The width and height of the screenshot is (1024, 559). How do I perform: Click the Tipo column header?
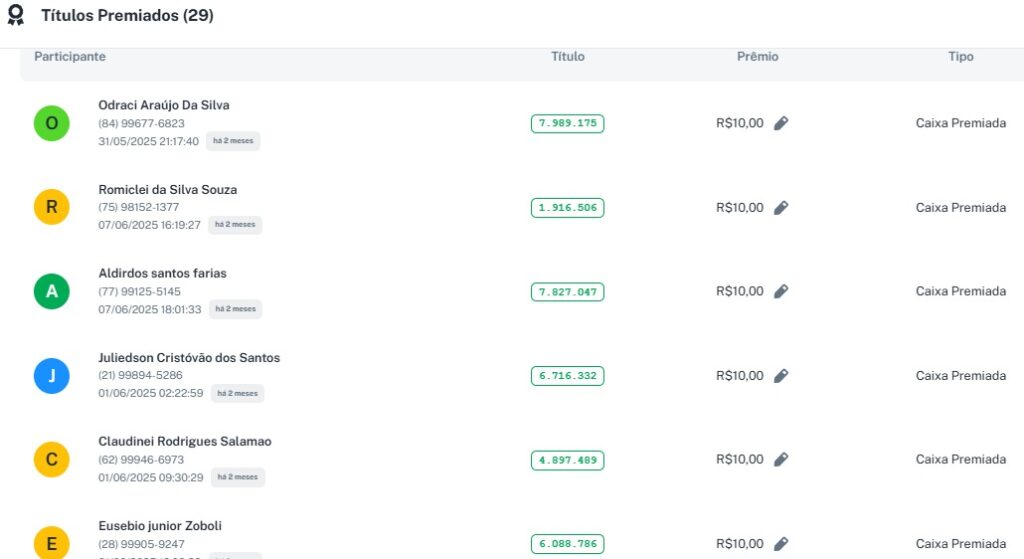[x=961, y=57]
